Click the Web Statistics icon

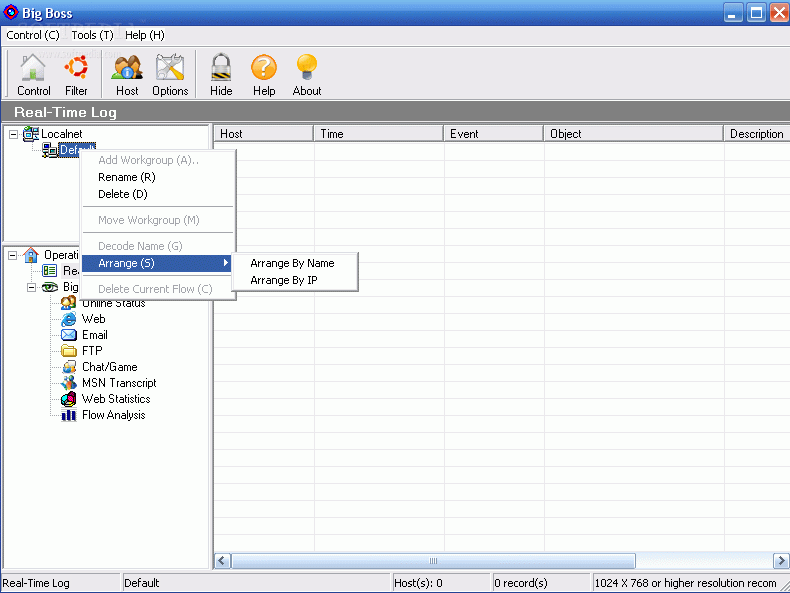coord(69,399)
